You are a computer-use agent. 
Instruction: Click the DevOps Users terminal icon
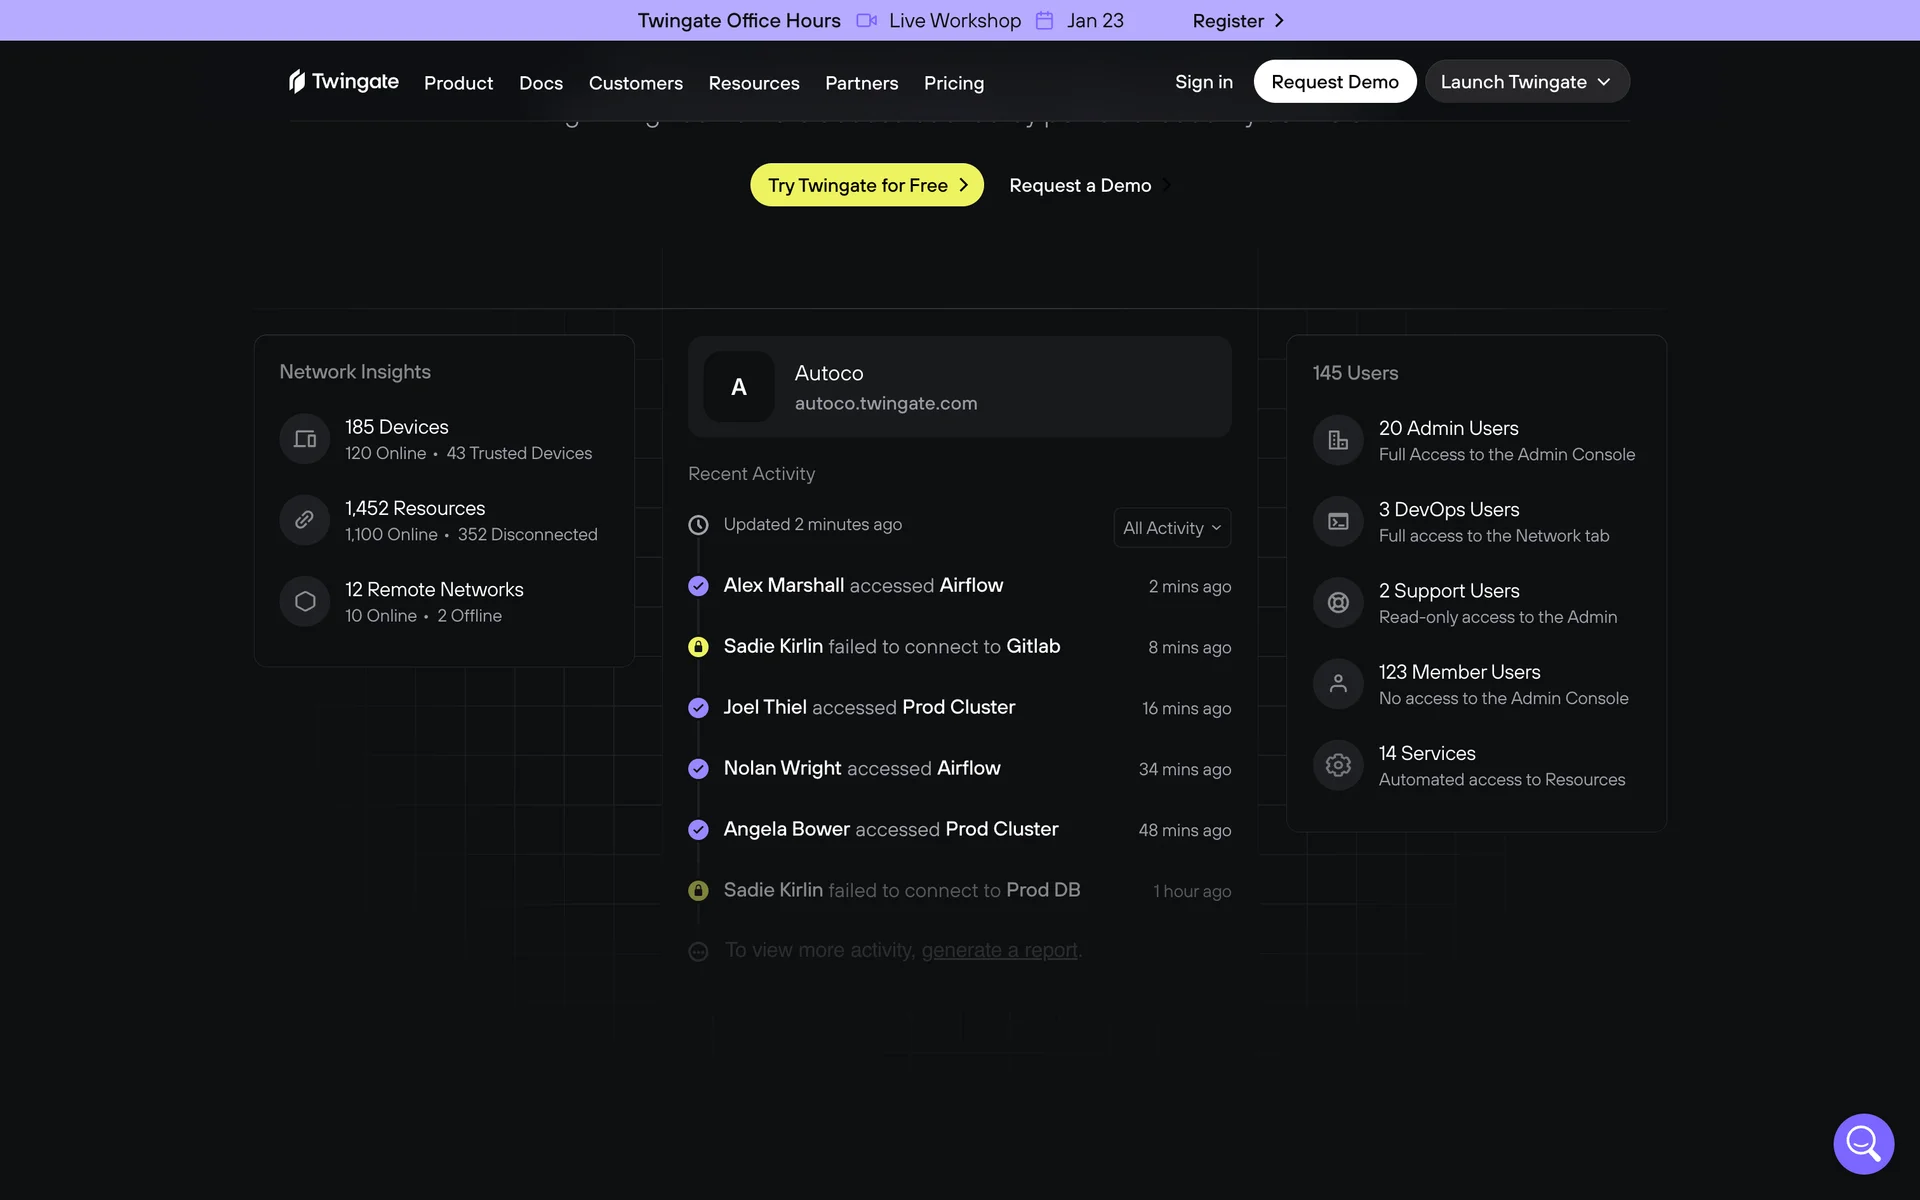(1338, 521)
